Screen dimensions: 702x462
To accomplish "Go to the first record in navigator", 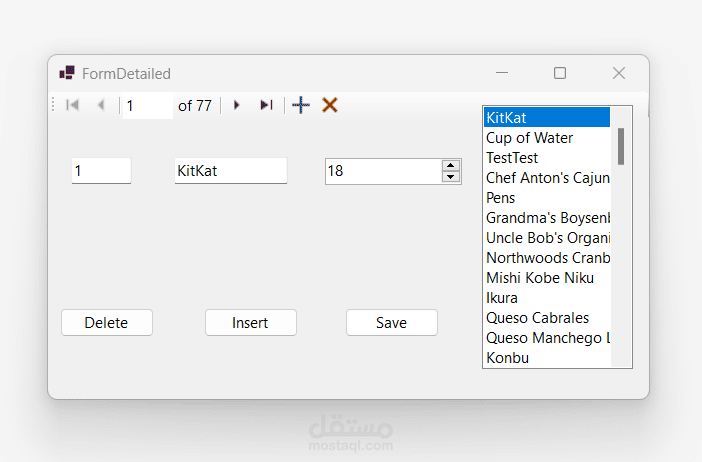I will click(x=72, y=105).
